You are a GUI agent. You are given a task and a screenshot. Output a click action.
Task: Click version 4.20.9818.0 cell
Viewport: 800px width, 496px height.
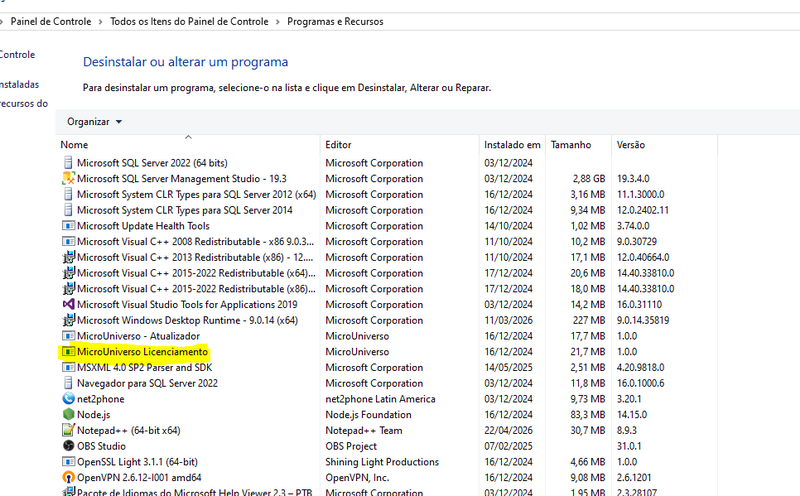click(x=640, y=367)
